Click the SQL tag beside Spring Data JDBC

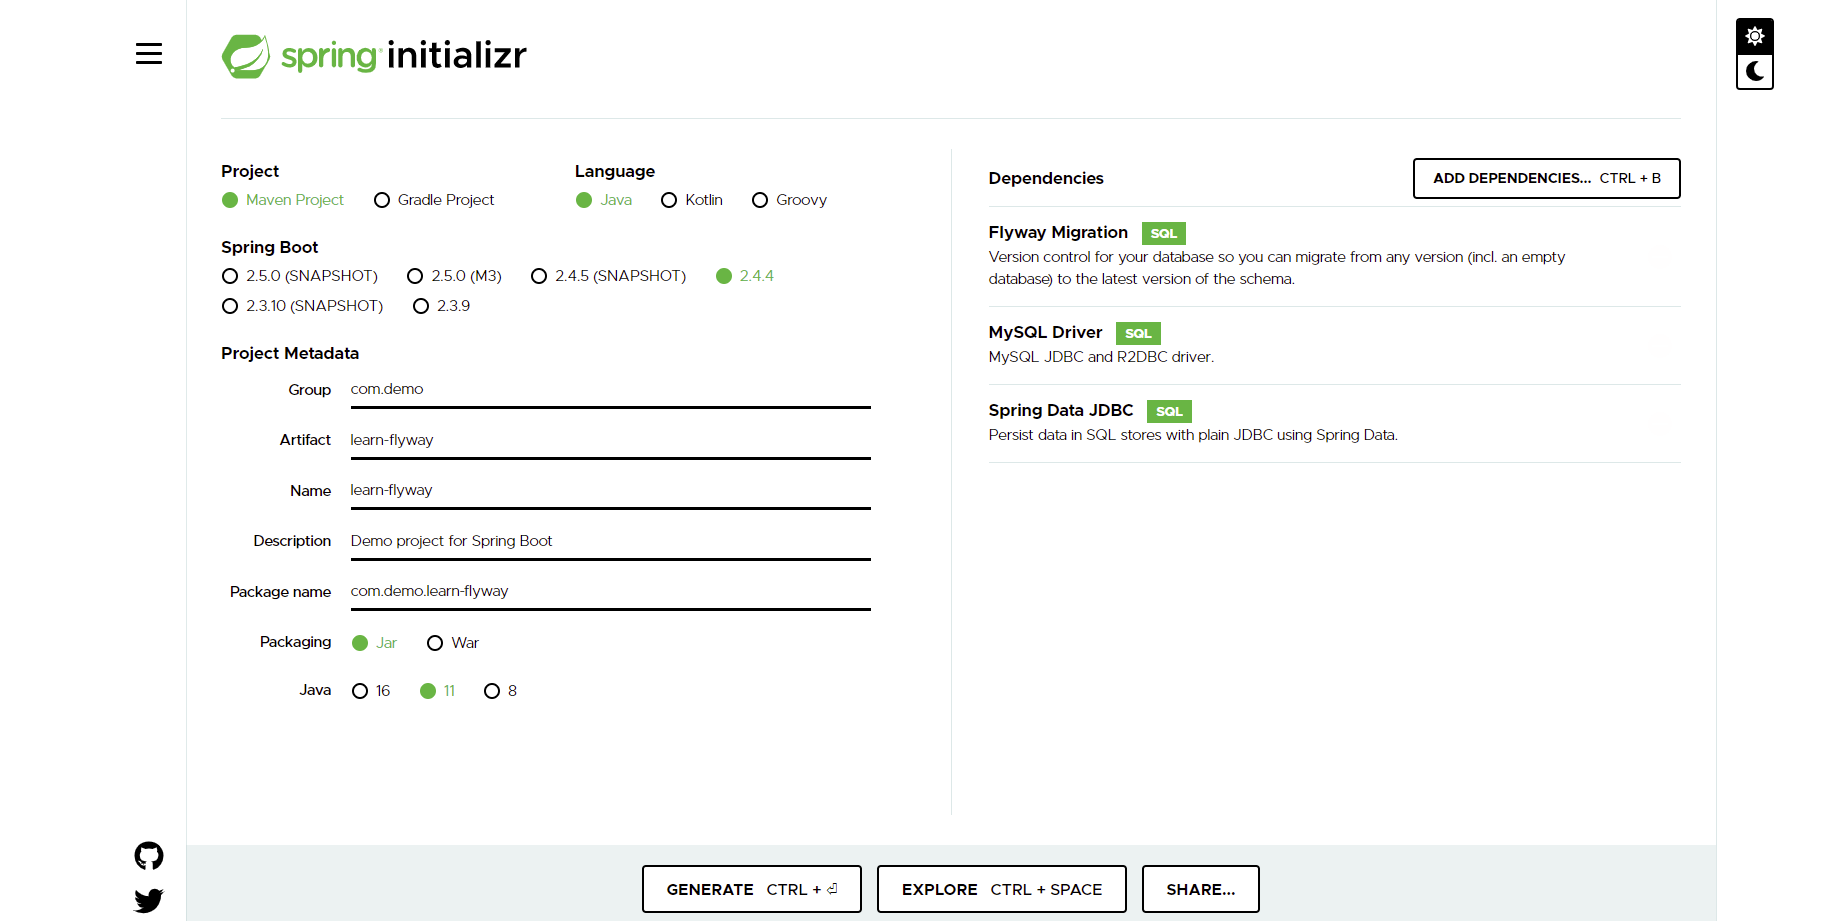point(1169,411)
